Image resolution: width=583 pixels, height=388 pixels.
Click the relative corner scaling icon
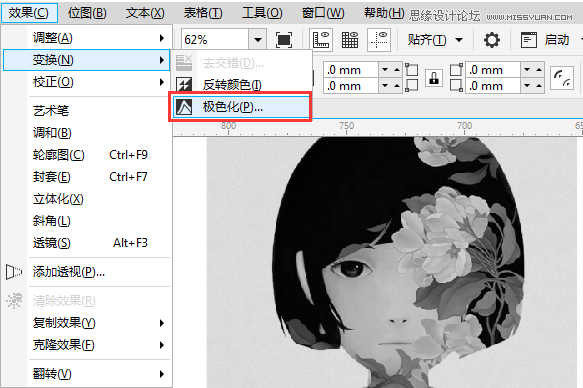coord(562,78)
